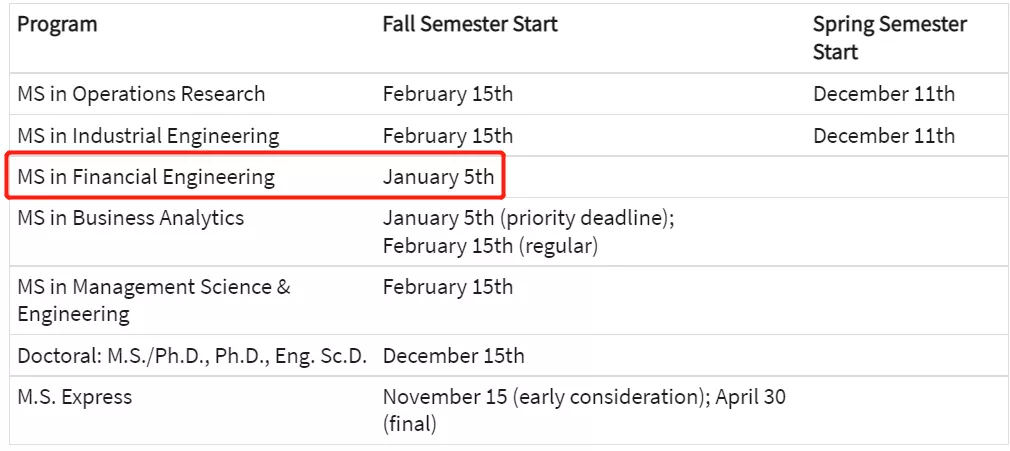The width and height of the screenshot is (1010, 451).
Task: Click Industrial Engineering February 15th deadline
Action: click(x=447, y=136)
